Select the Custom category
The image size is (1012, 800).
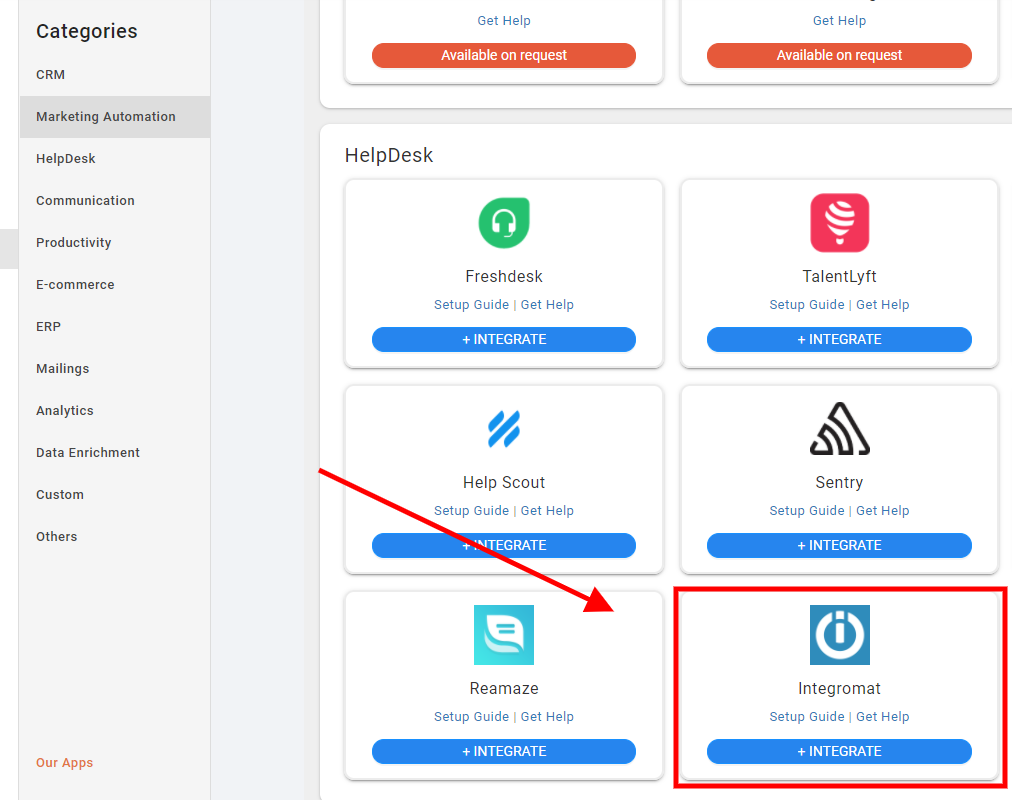(x=115, y=494)
